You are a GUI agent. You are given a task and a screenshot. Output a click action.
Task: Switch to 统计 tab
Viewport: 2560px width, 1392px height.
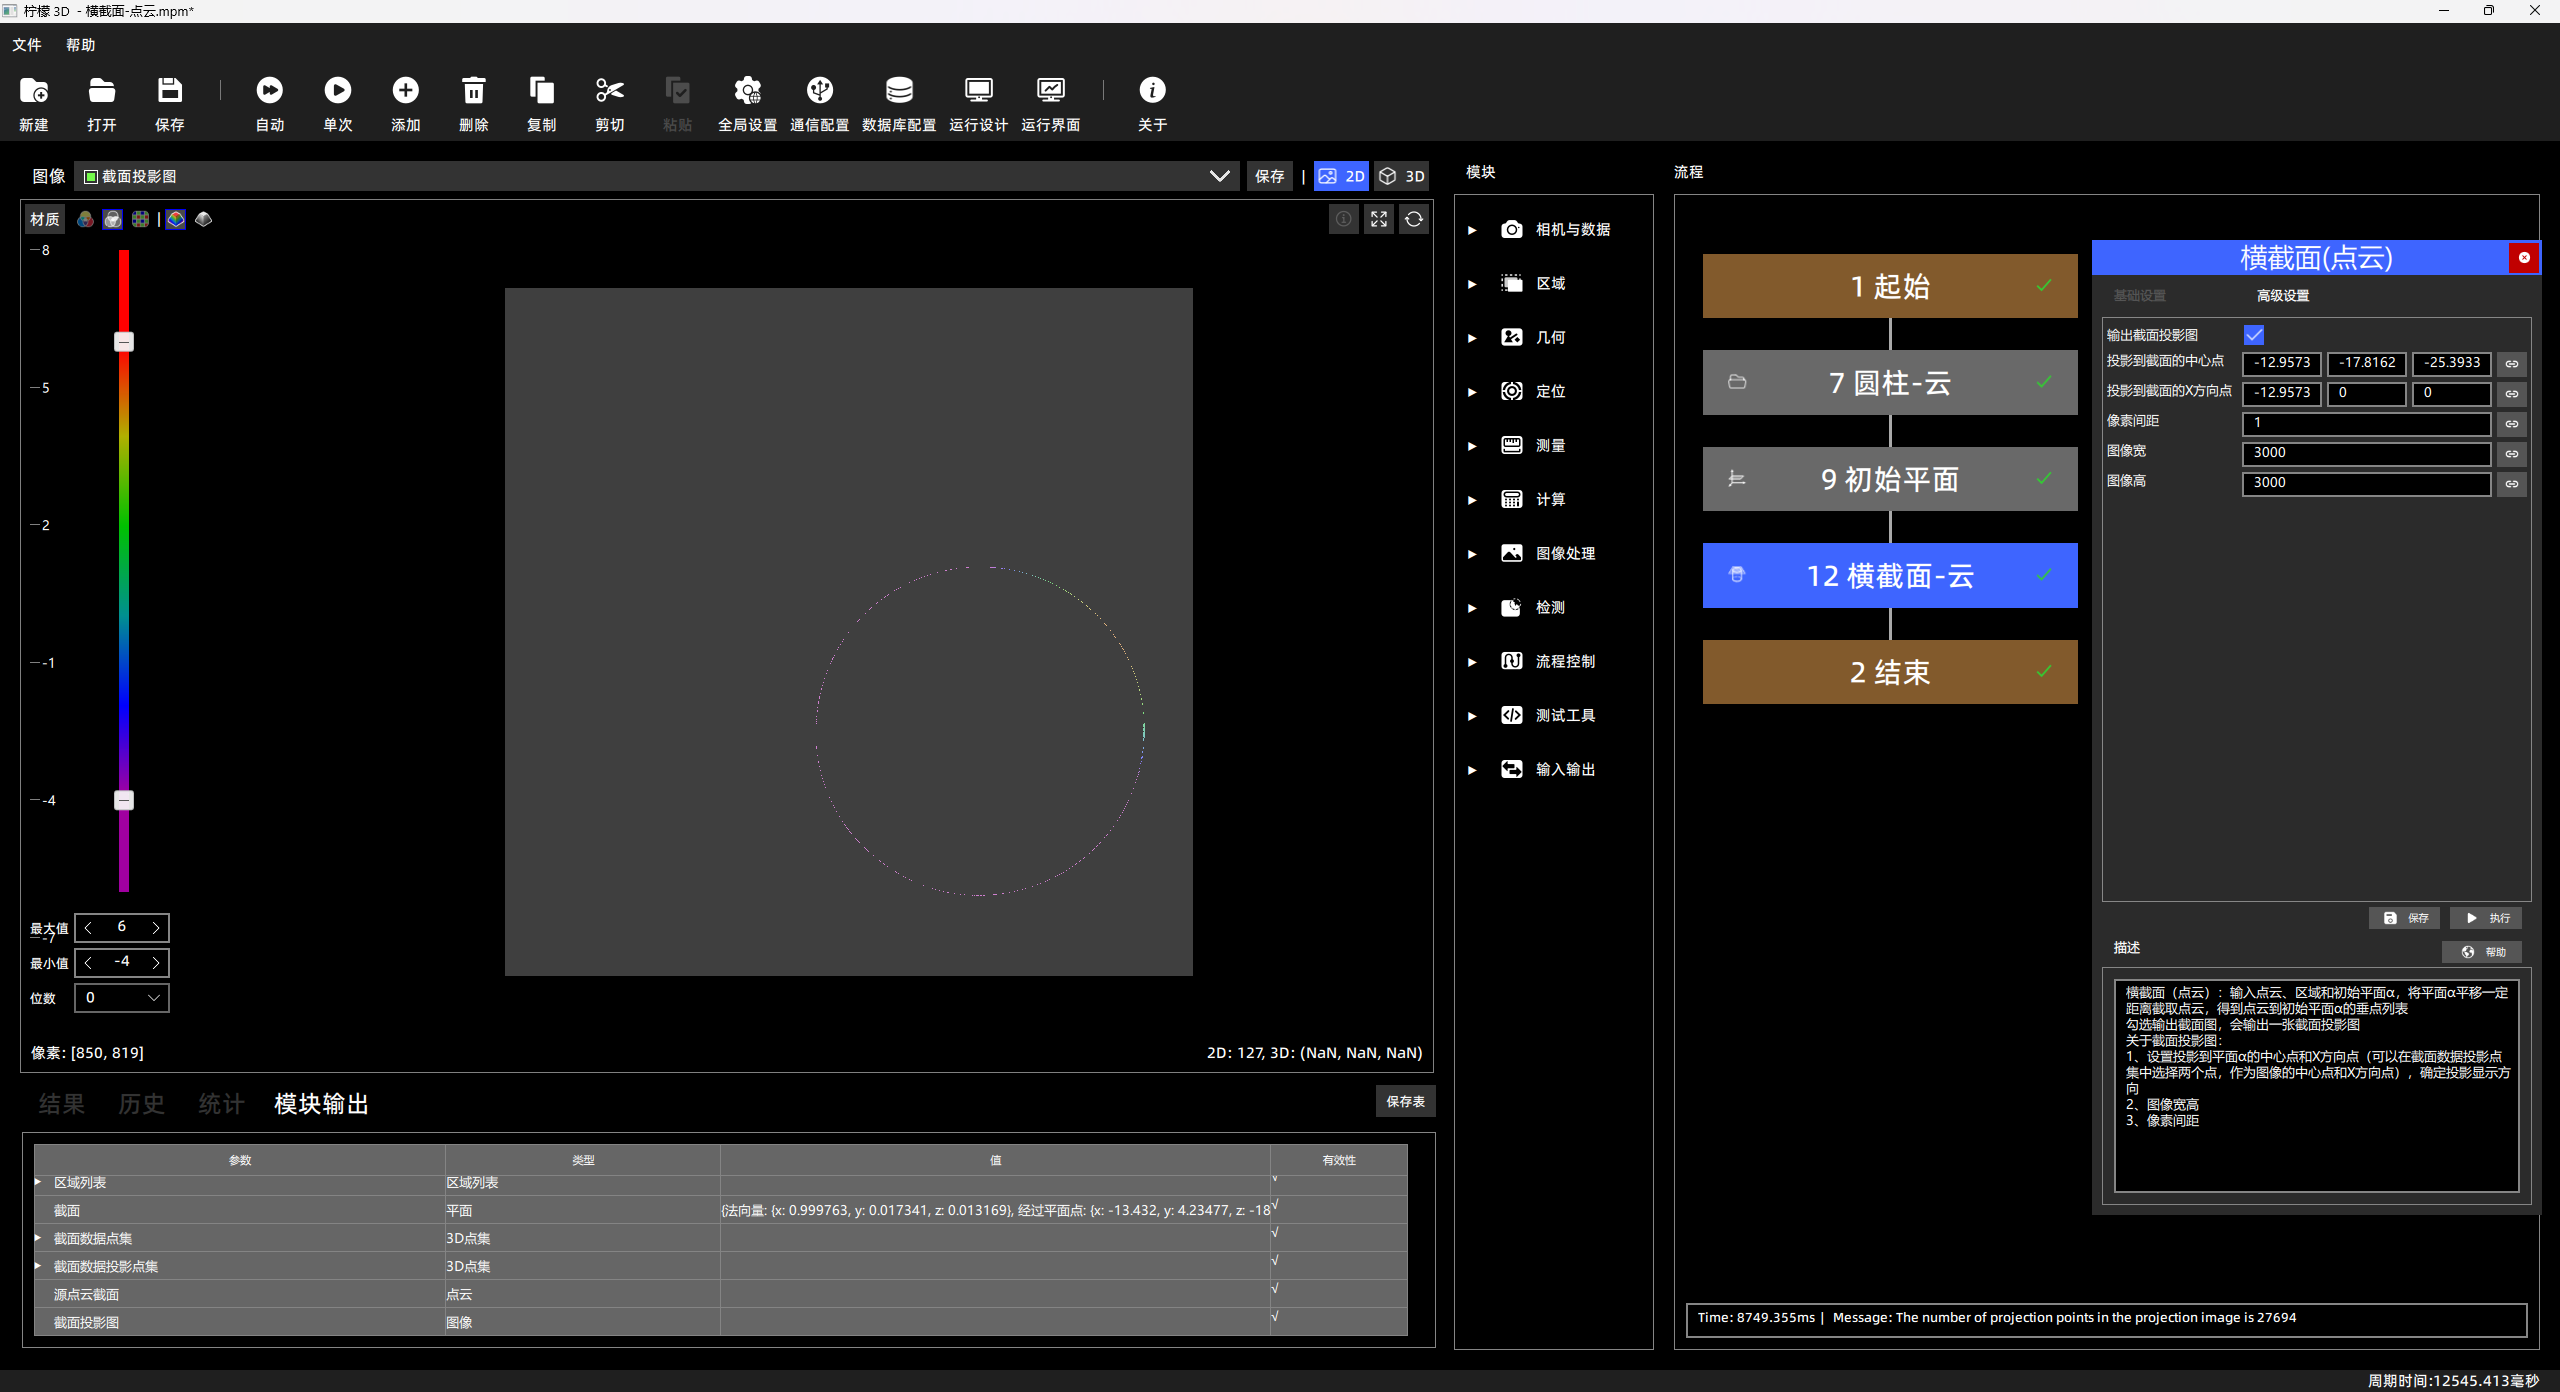tap(222, 1104)
